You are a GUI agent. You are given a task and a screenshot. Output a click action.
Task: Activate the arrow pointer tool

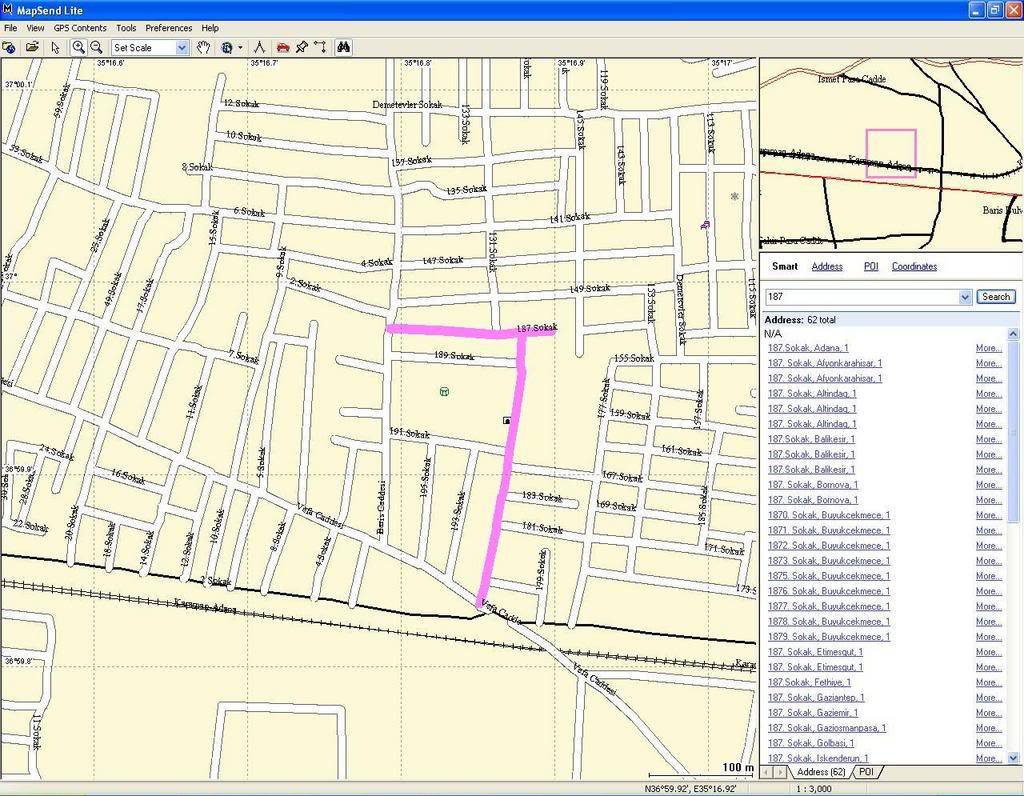(x=55, y=47)
